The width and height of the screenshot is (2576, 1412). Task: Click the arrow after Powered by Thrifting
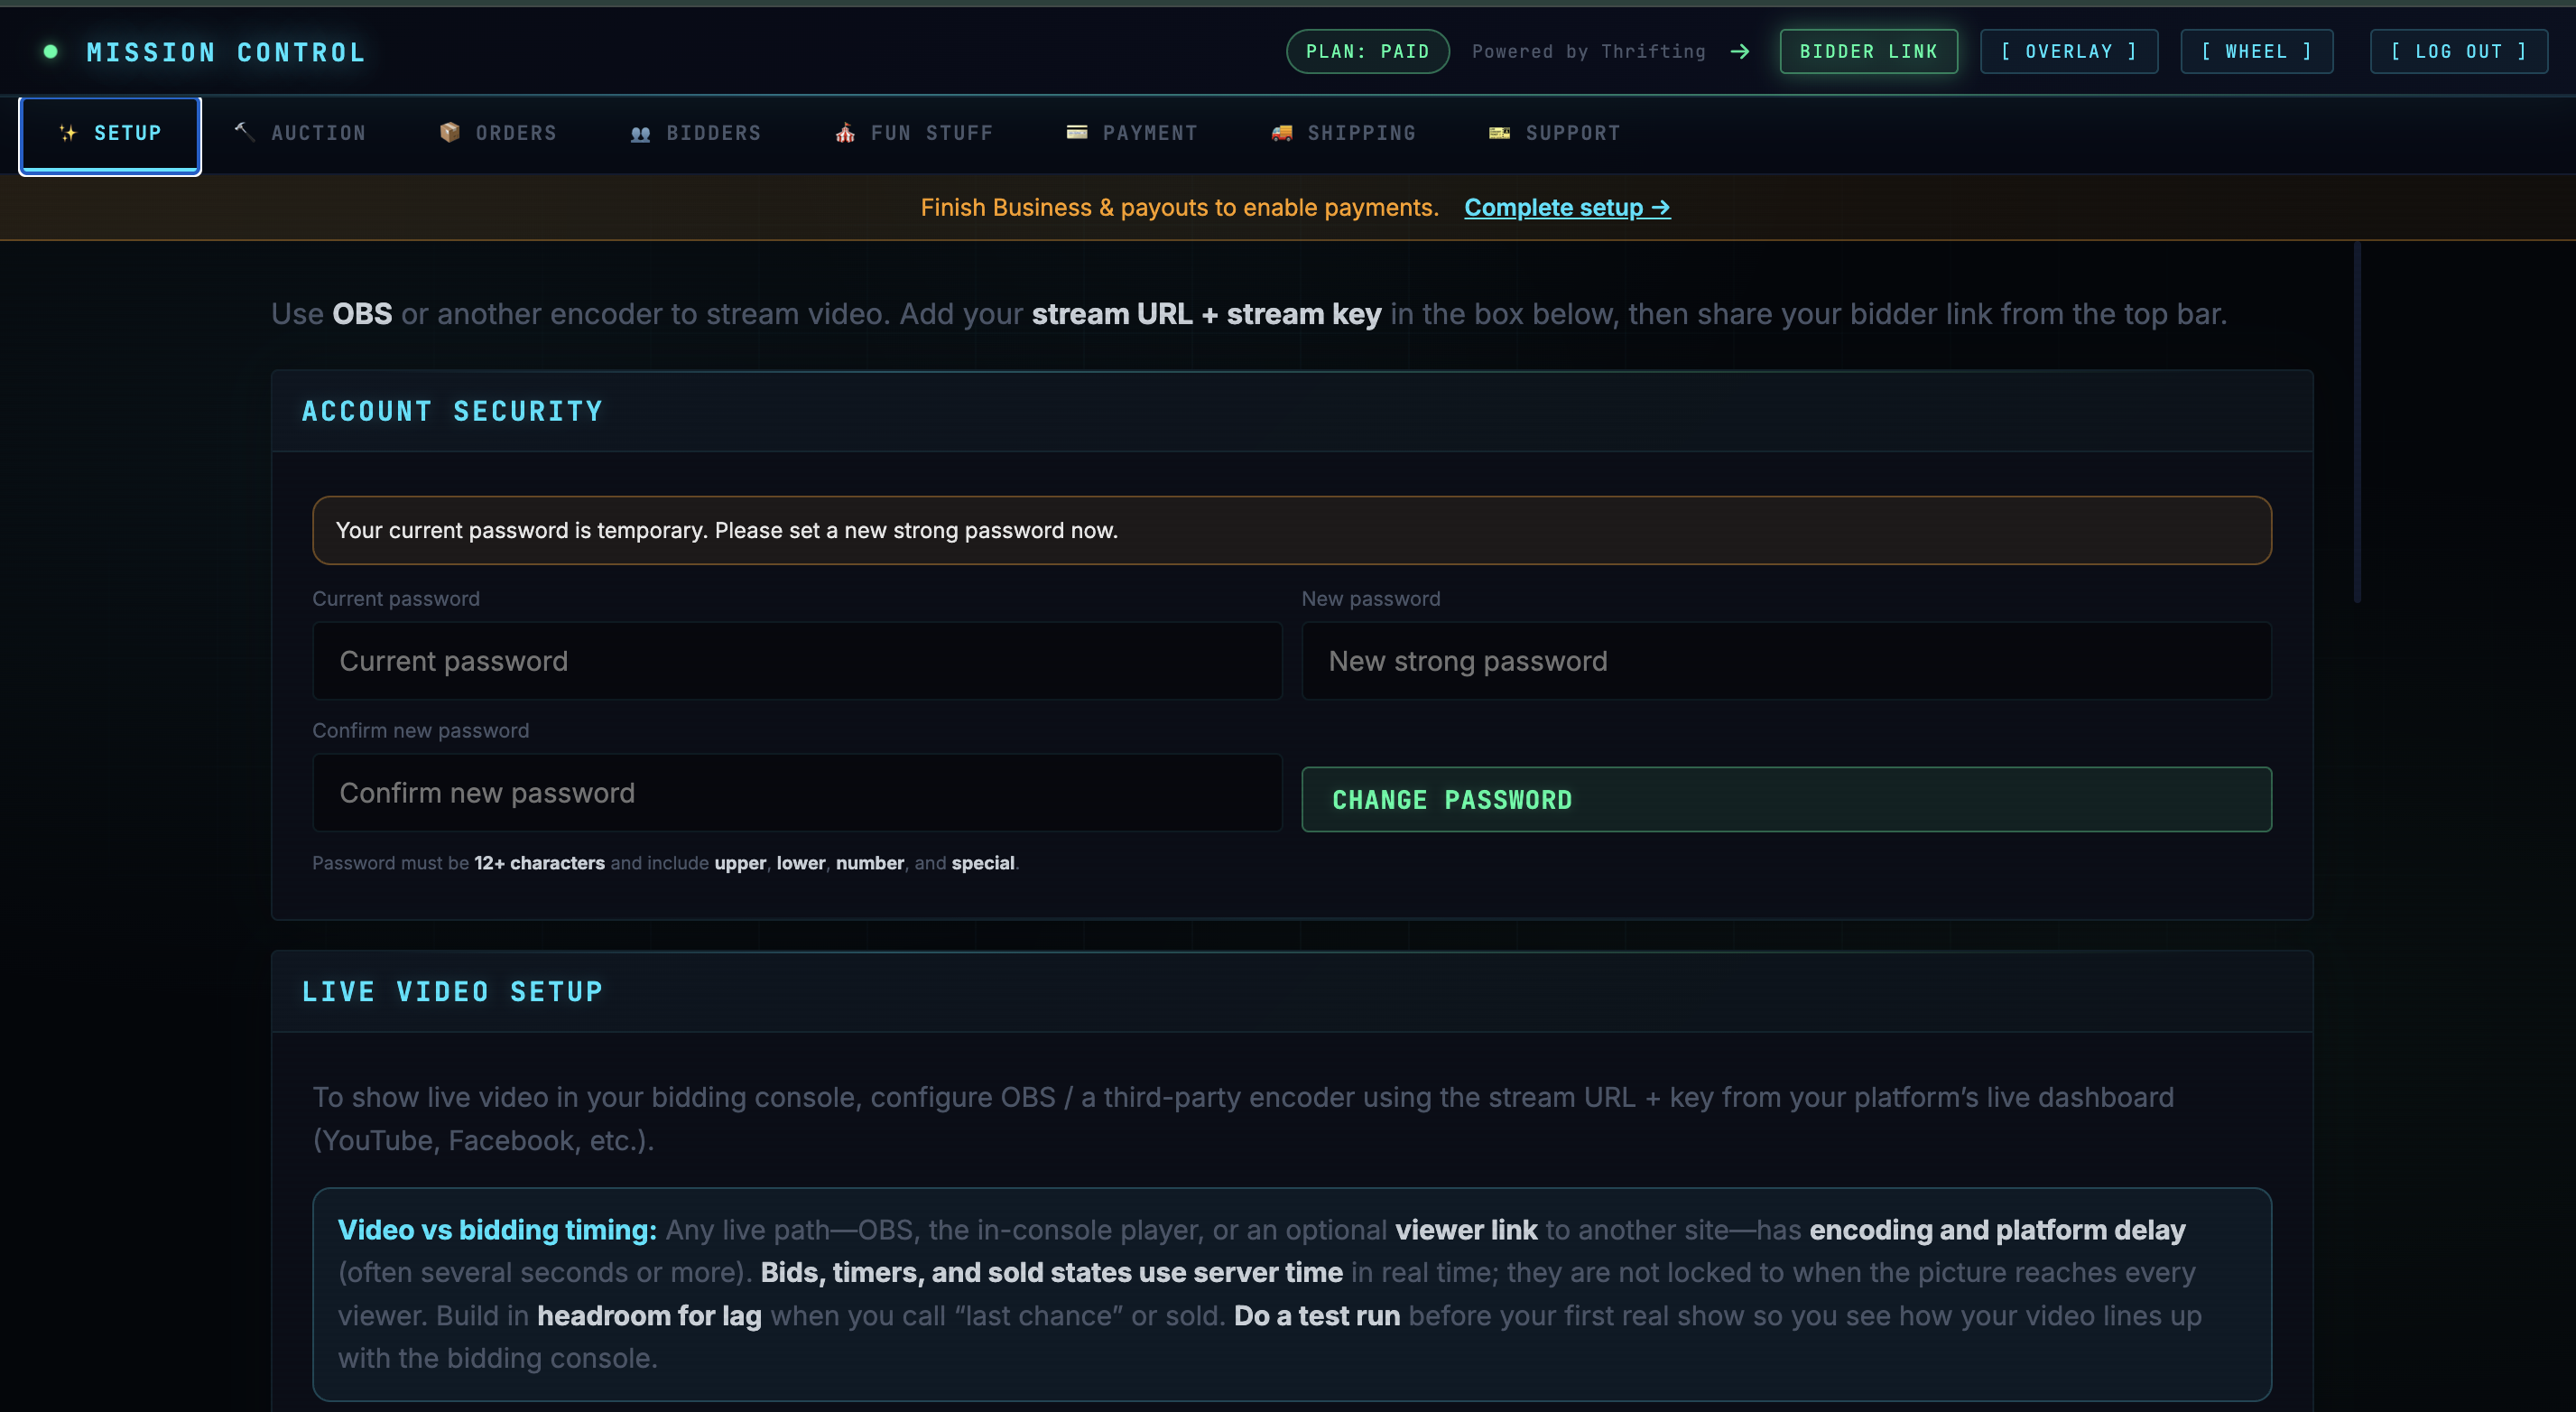click(1740, 51)
